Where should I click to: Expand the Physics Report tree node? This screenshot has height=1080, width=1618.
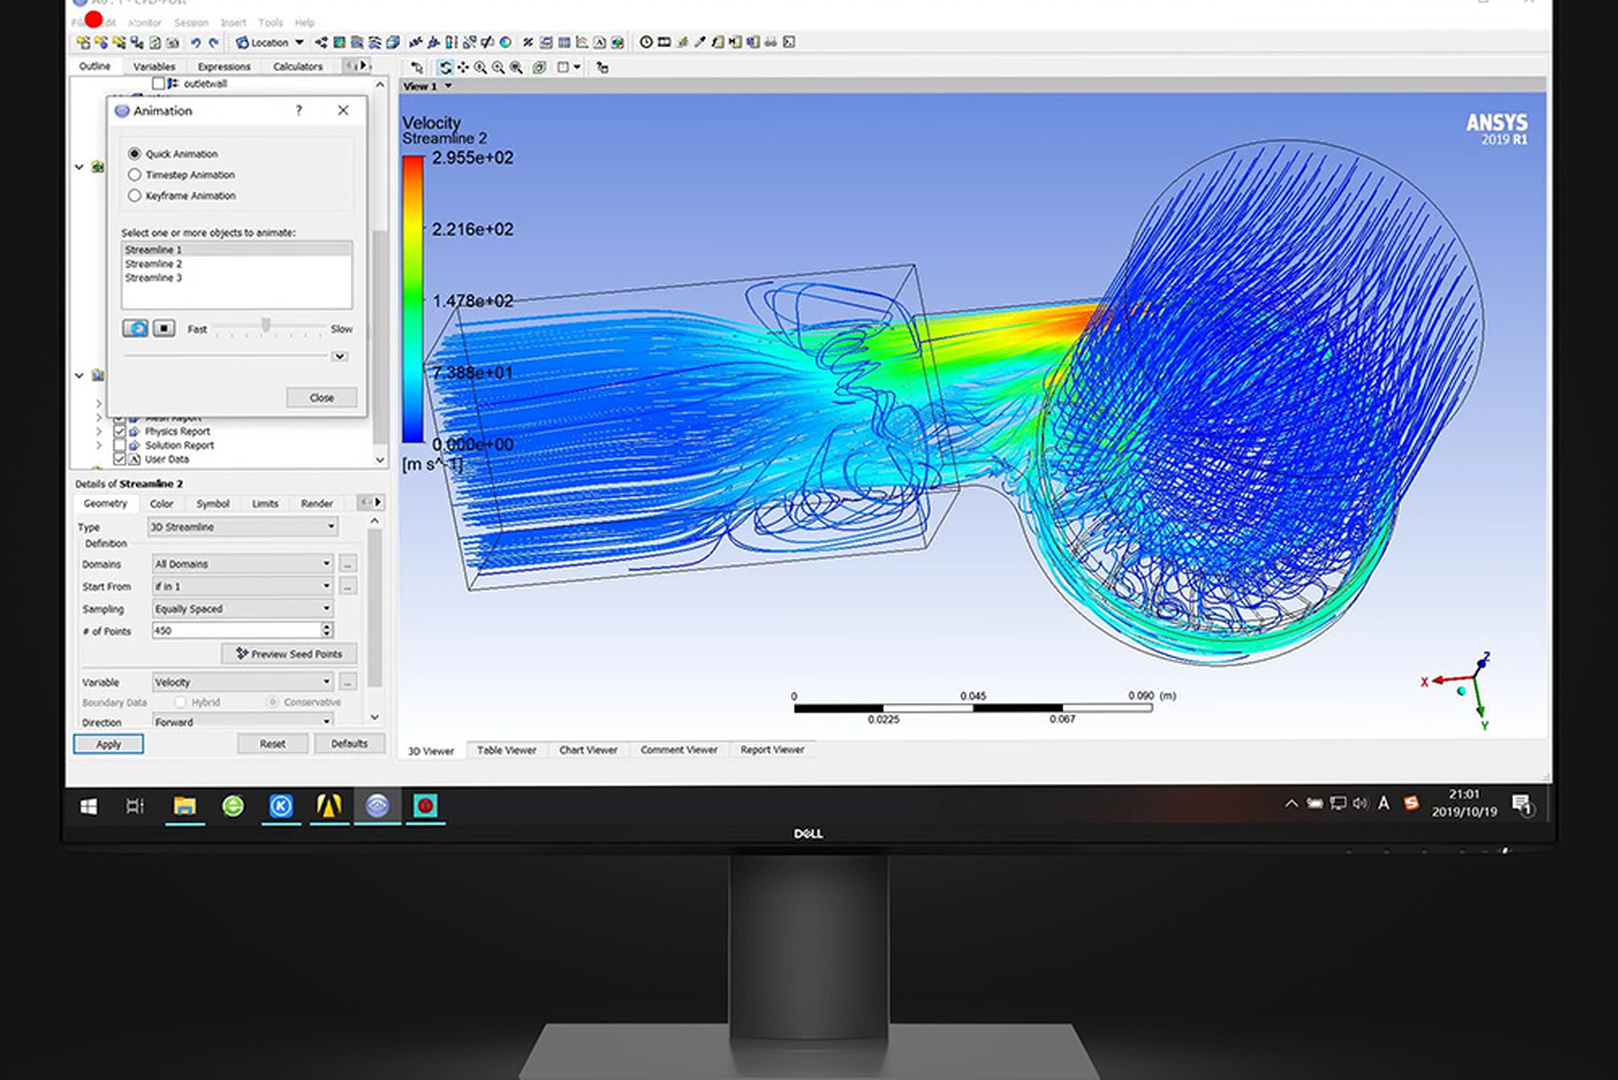[98, 431]
